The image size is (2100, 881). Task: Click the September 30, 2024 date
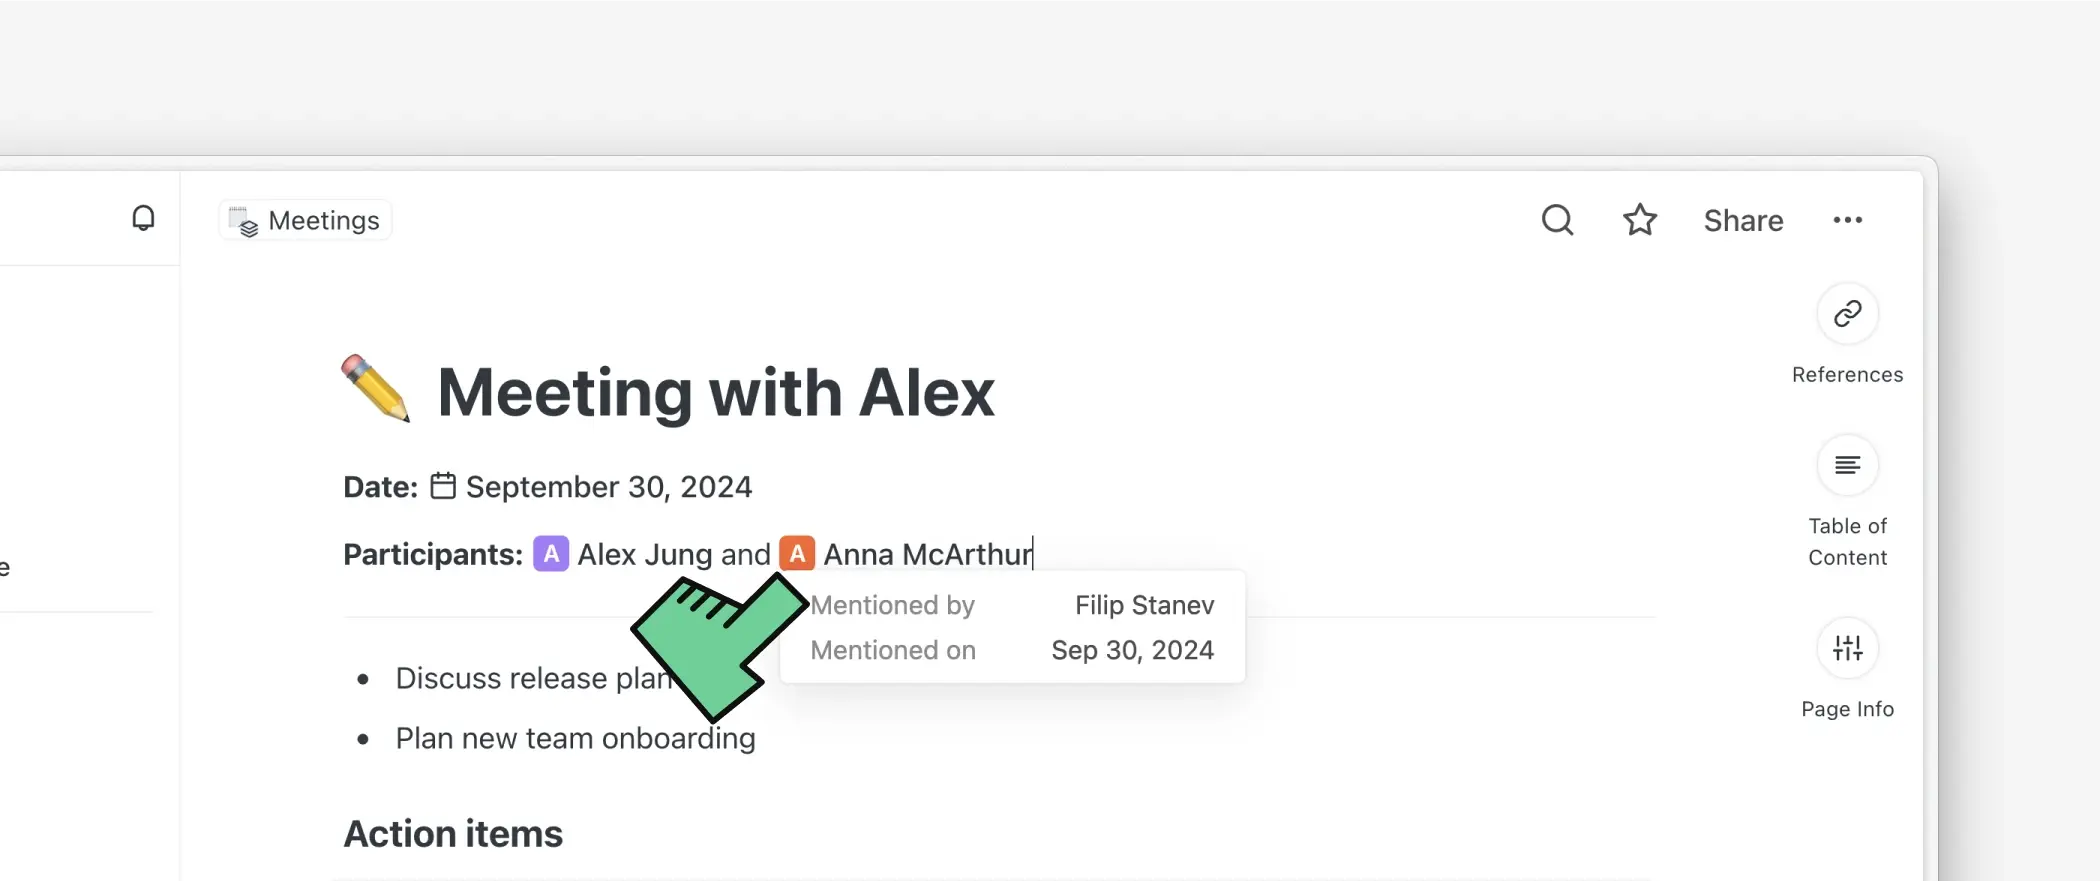point(608,487)
